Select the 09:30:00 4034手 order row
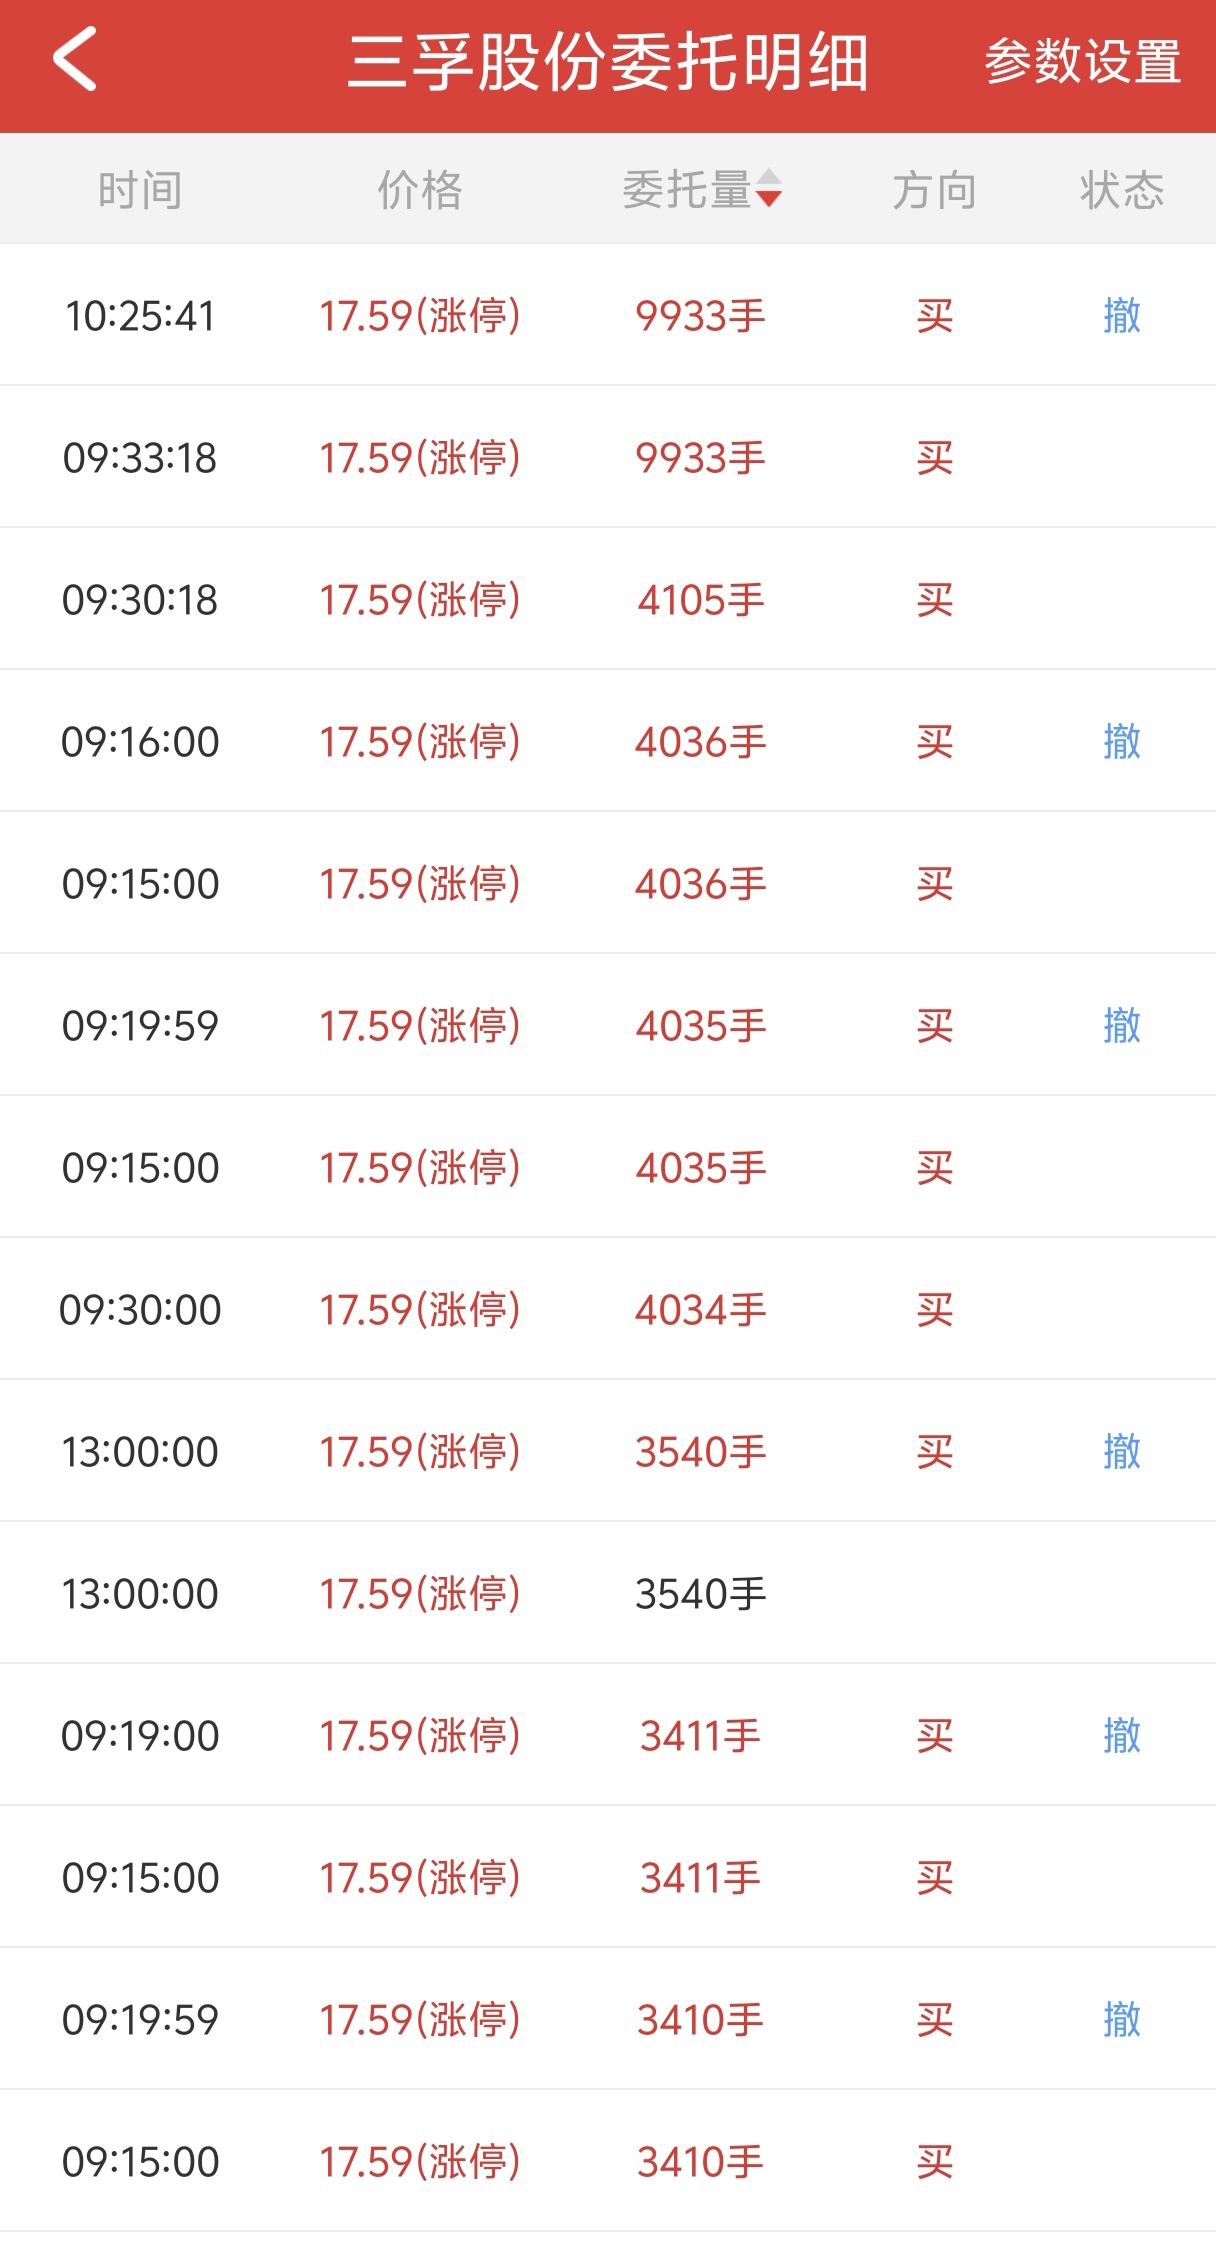 click(608, 1310)
